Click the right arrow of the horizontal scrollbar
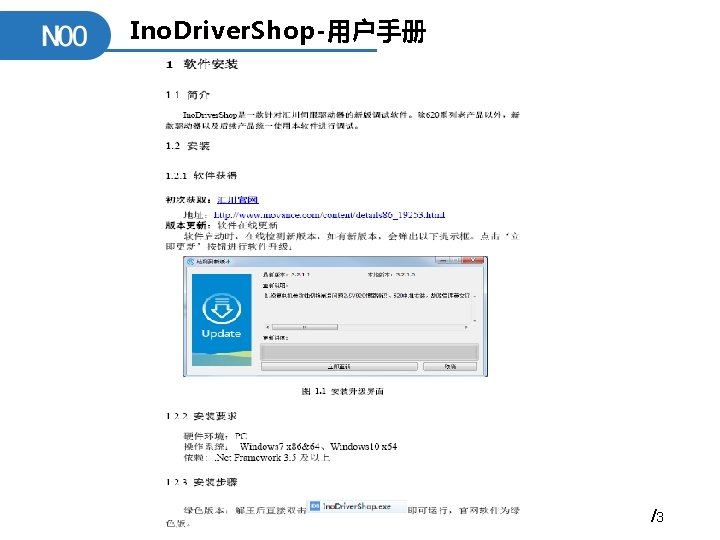Viewport: 720px width, 540px height. click(x=466, y=327)
